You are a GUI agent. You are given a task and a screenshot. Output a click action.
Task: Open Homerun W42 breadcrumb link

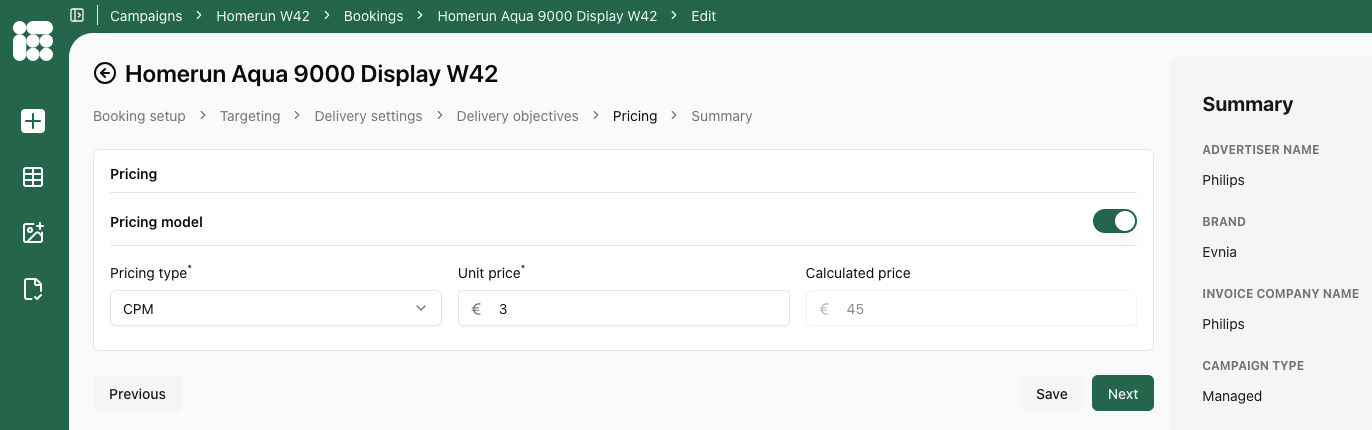263,16
